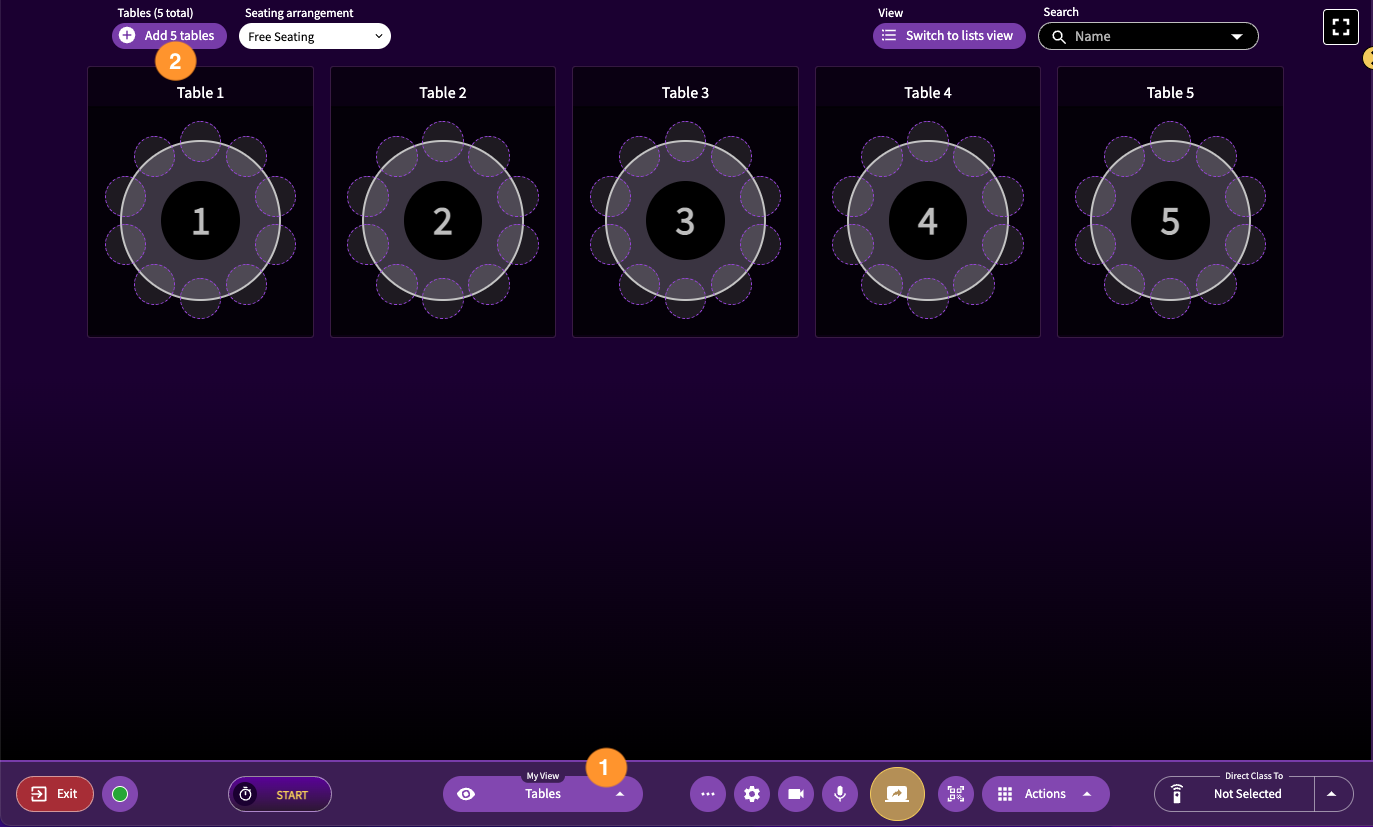The width and height of the screenshot is (1373, 827).
Task: Open the Search by Name dropdown
Action: (1148, 36)
